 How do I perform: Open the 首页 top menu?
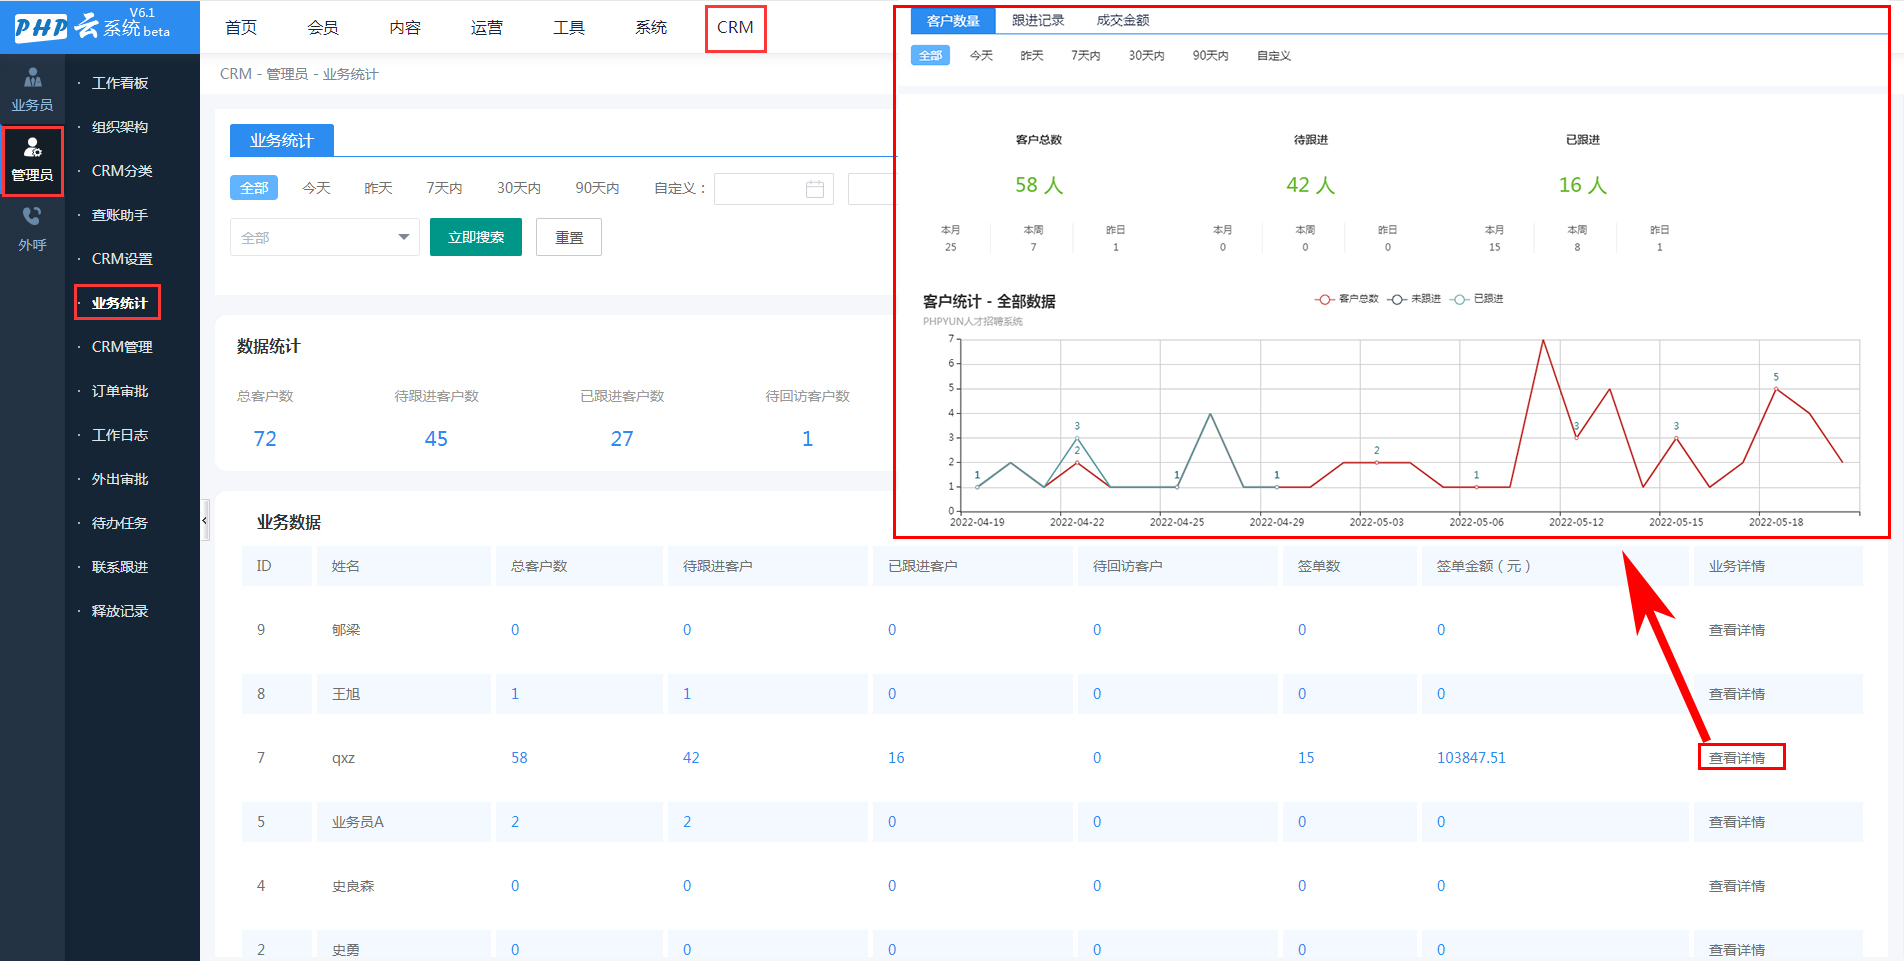(x=241, y=27)
